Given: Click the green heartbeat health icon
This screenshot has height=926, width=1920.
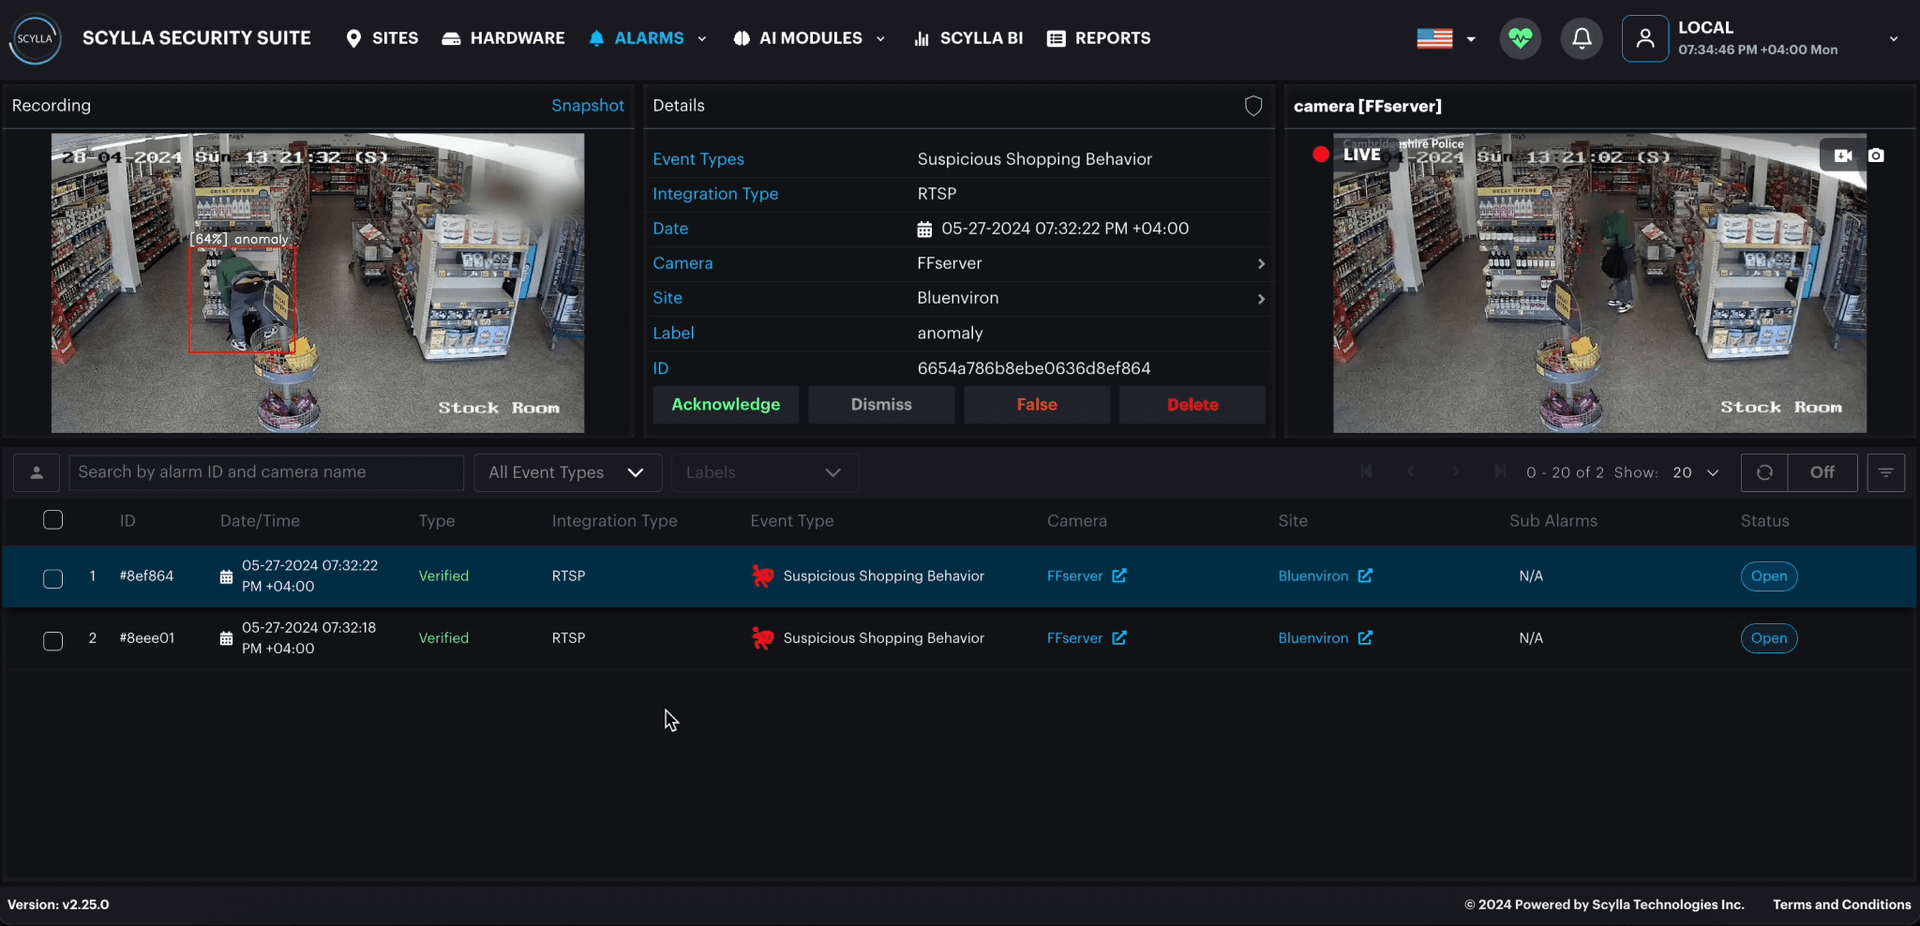Looking at the screenshot, I should tap(1520, 39).
